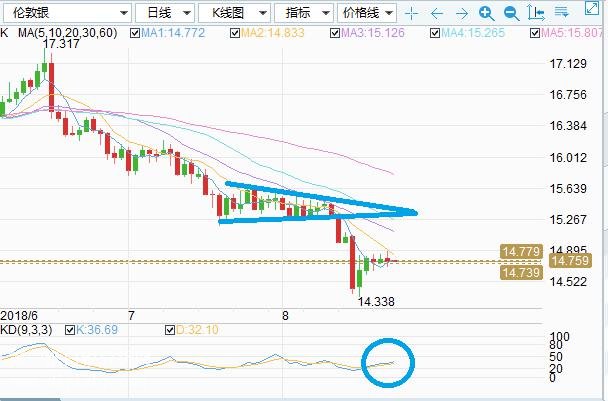Click the 14.739 price tag

tap(522, 273)
